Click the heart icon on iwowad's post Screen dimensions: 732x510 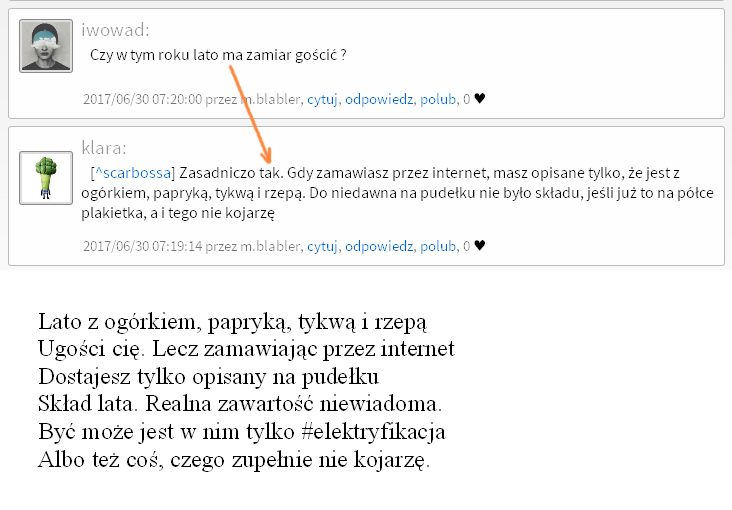tap(479, 99)
